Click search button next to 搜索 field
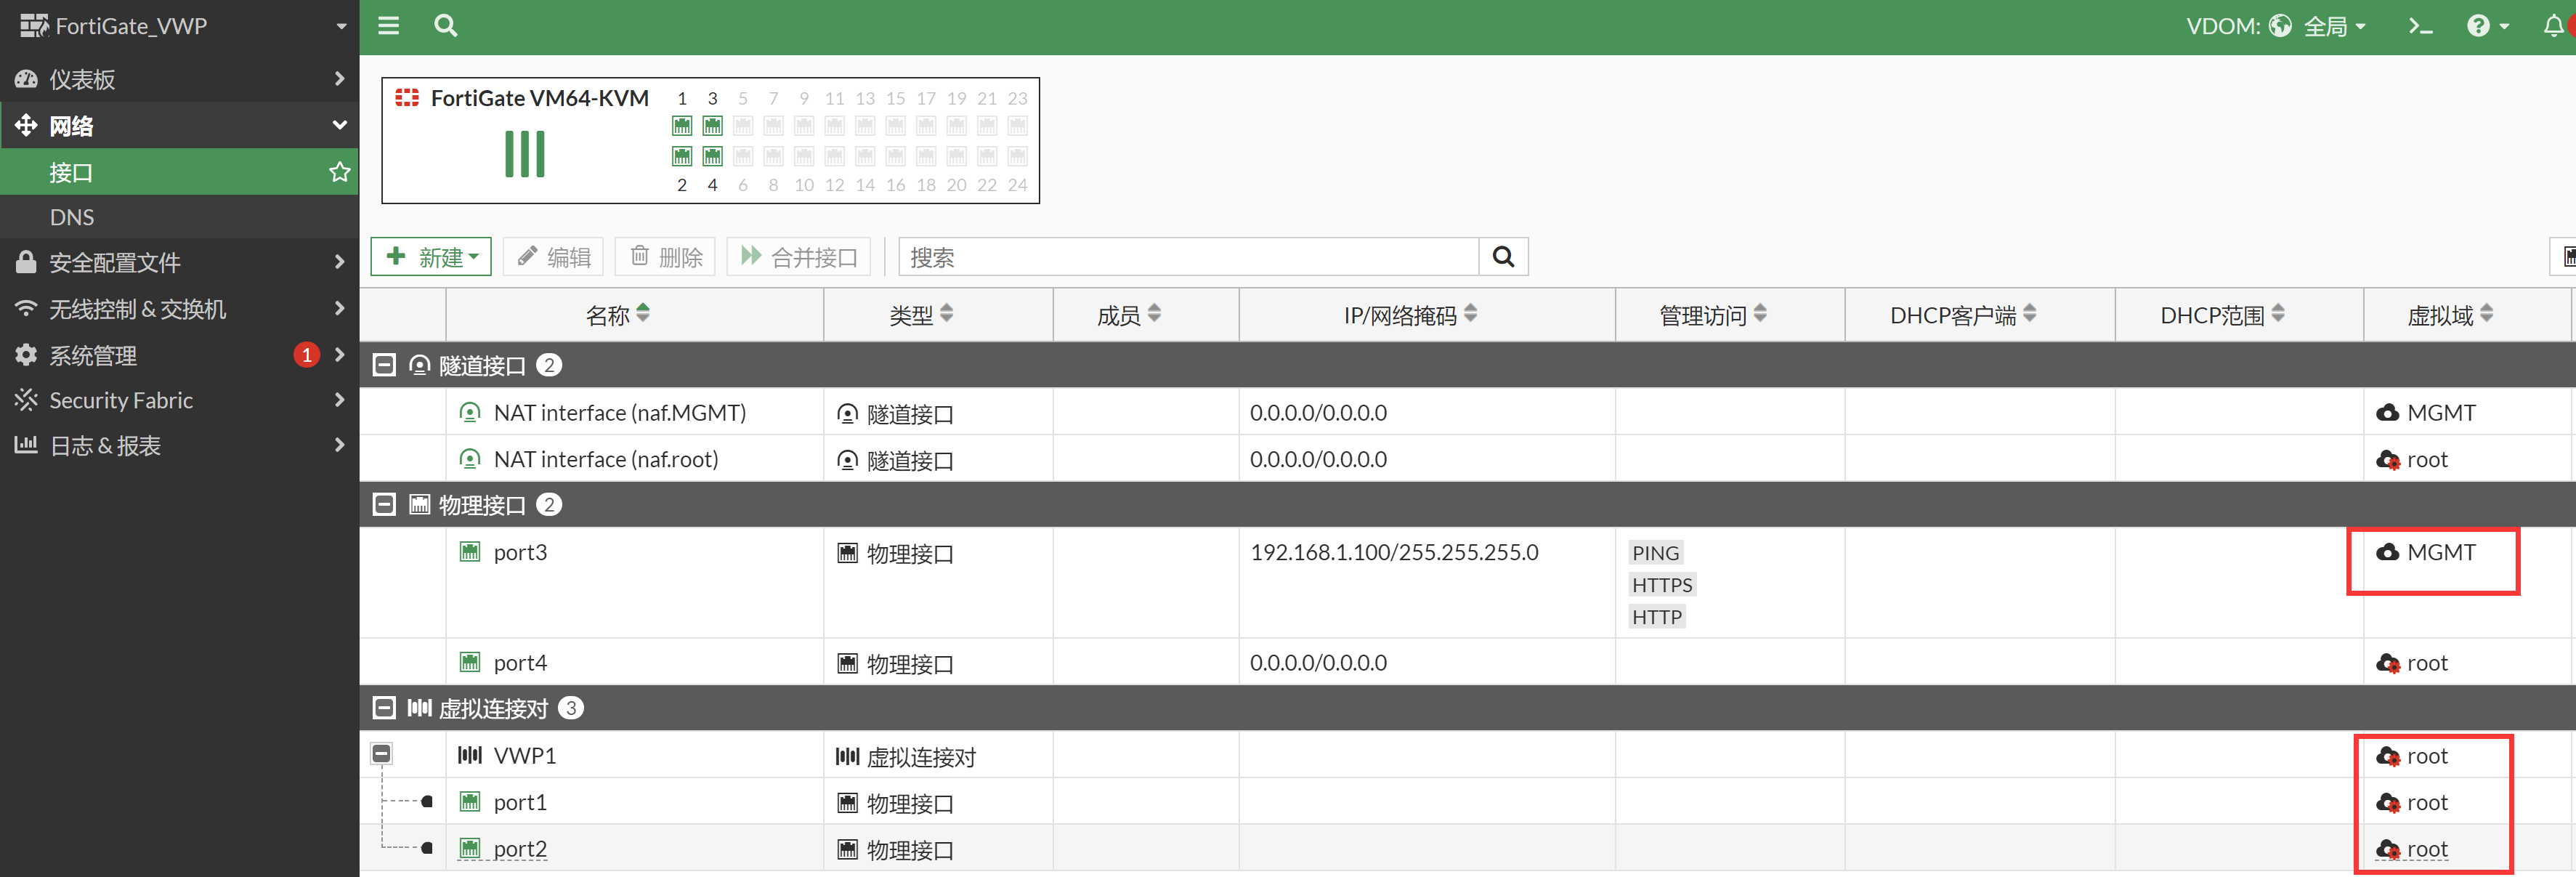The width and height of the screenshot is (2576, 877). [x=1502, y=257]
